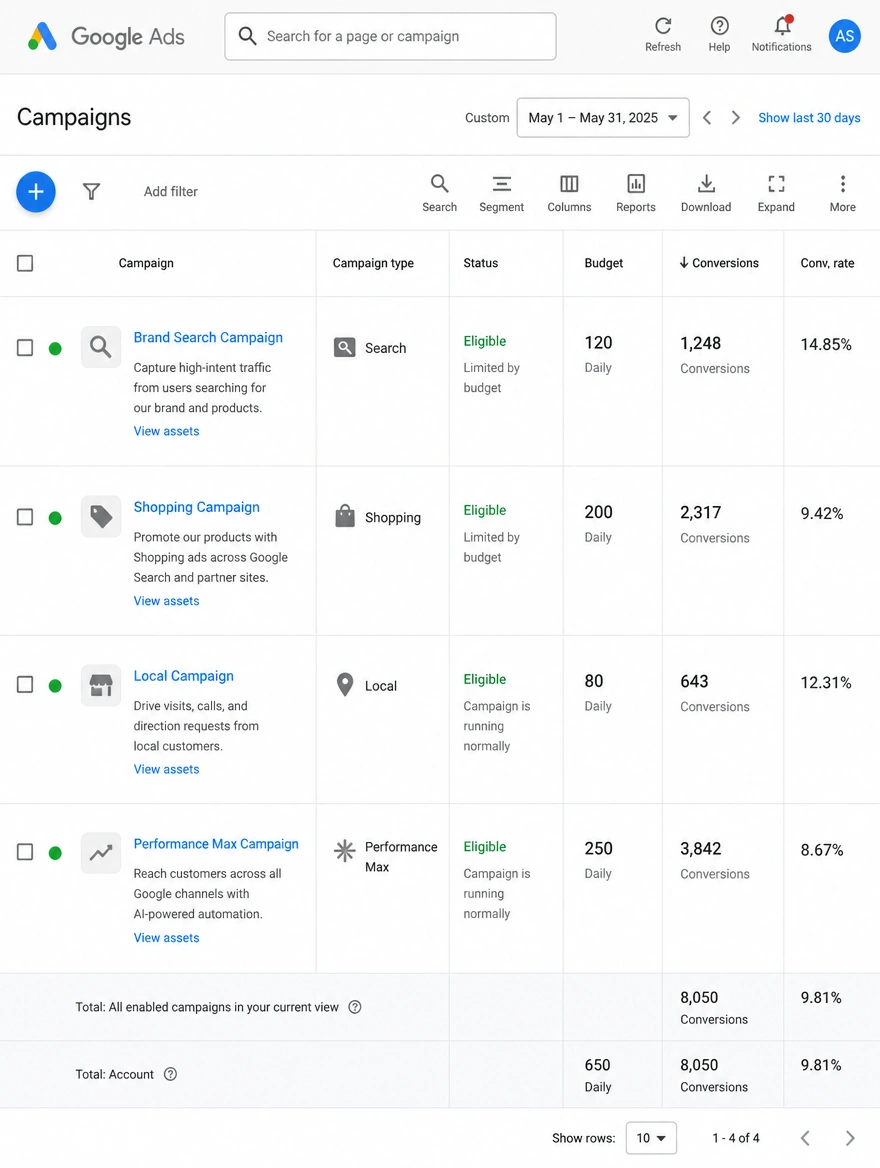Go to previous date range arrow
Viewport: 880px width, 1168px height.
click(707, 118)
